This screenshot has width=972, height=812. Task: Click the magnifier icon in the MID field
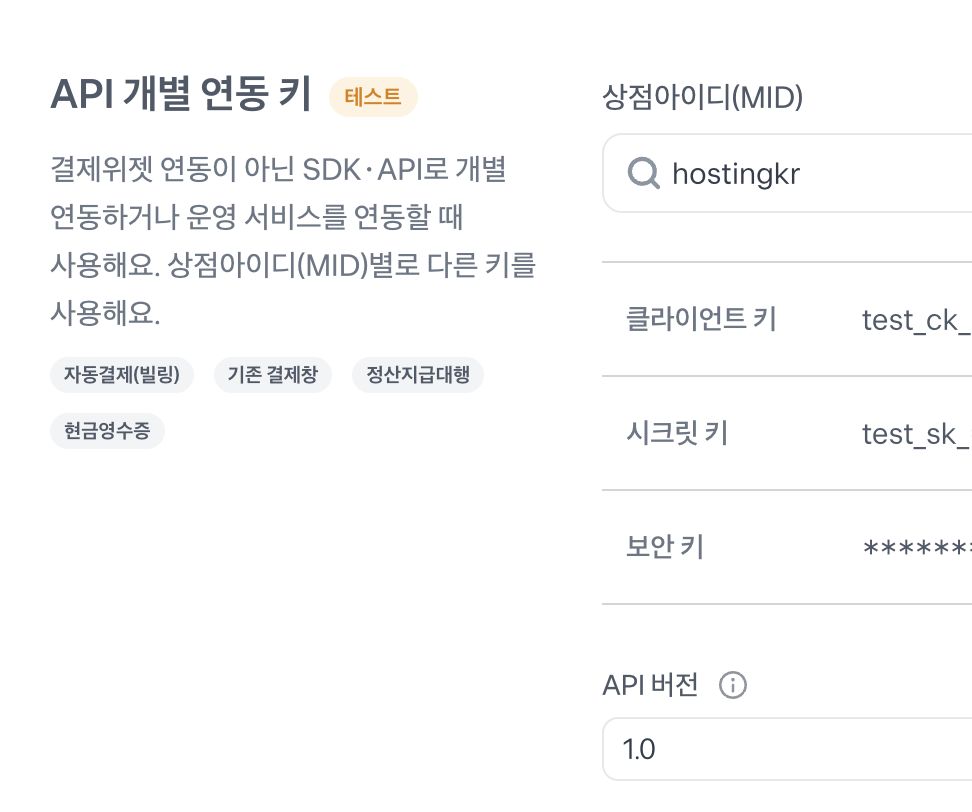[643, 174]
